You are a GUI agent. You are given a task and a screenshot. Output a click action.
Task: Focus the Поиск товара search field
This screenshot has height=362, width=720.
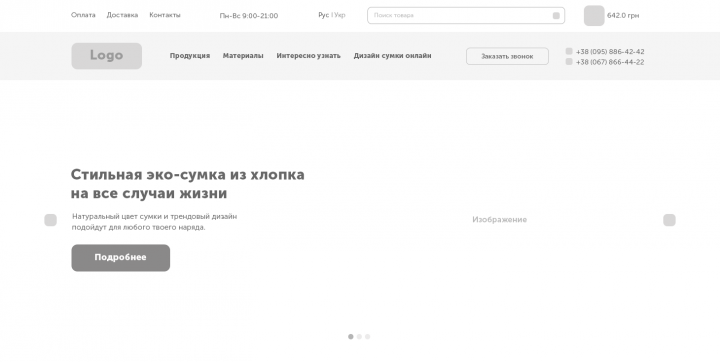(x=466, y=16)
